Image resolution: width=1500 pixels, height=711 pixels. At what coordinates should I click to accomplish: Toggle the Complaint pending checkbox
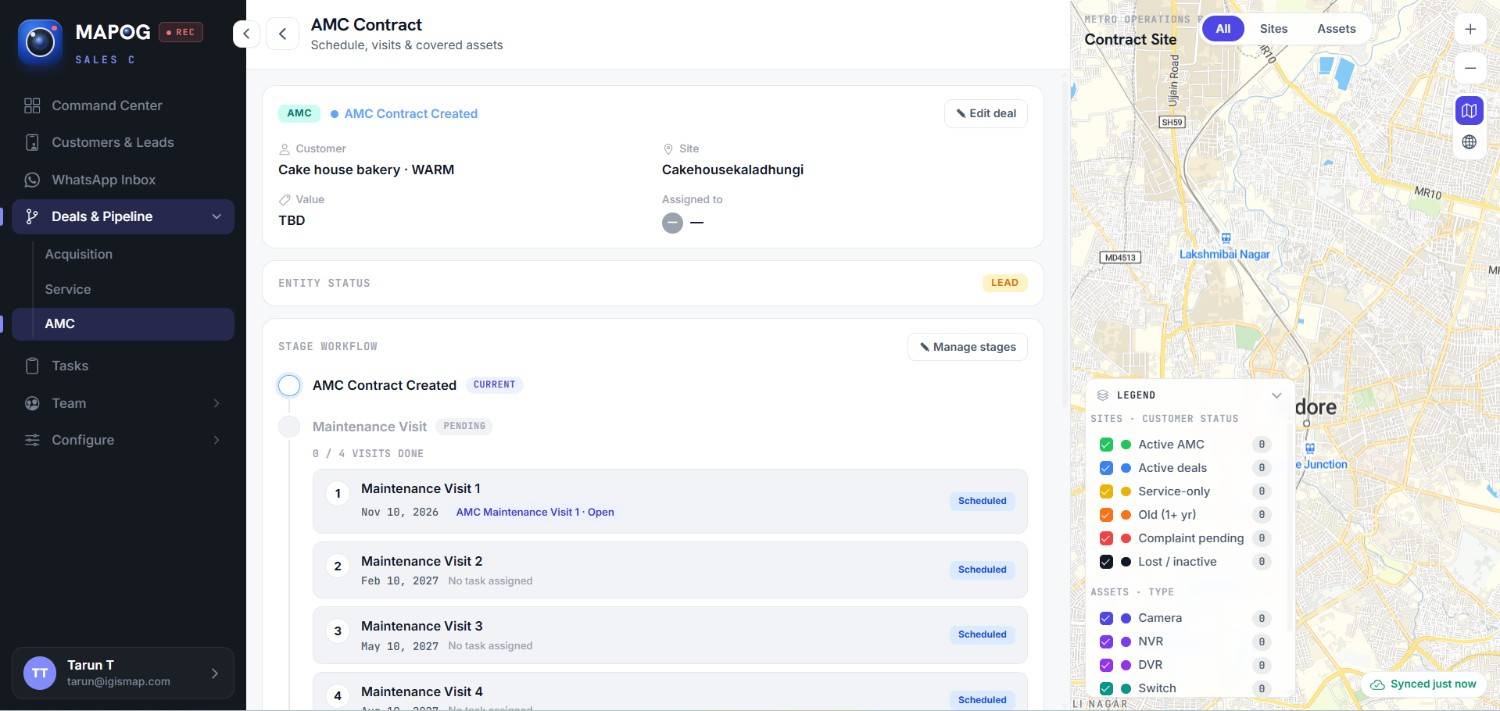click(1106, 538)
